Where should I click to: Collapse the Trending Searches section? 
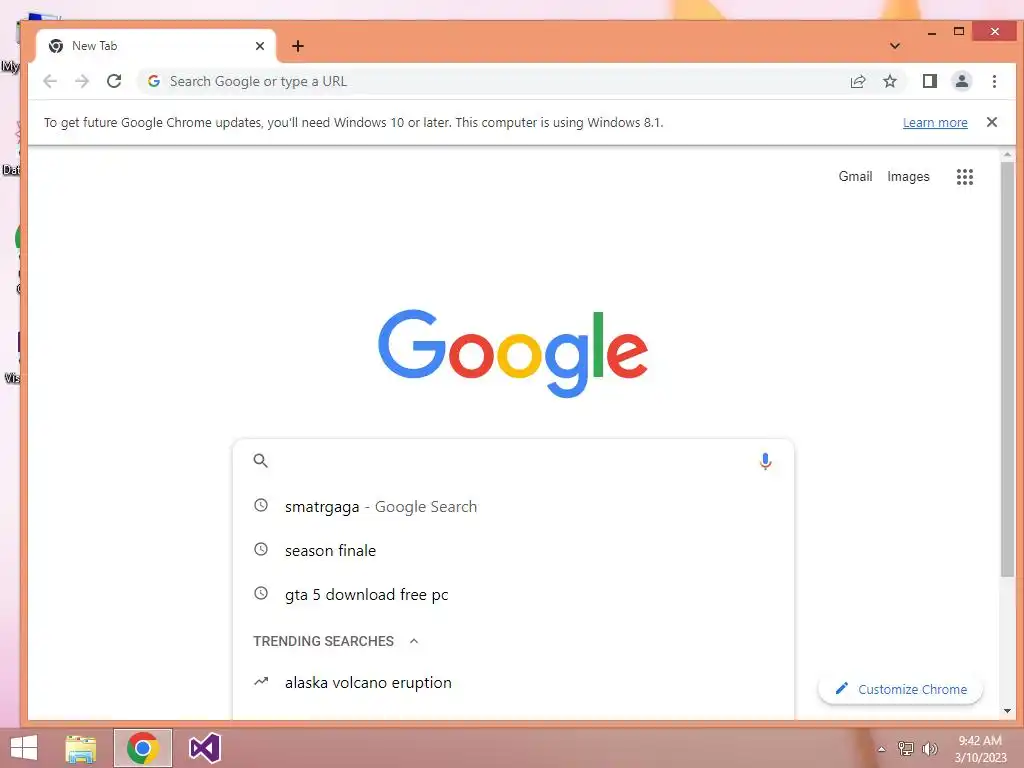tap(413, 641)
